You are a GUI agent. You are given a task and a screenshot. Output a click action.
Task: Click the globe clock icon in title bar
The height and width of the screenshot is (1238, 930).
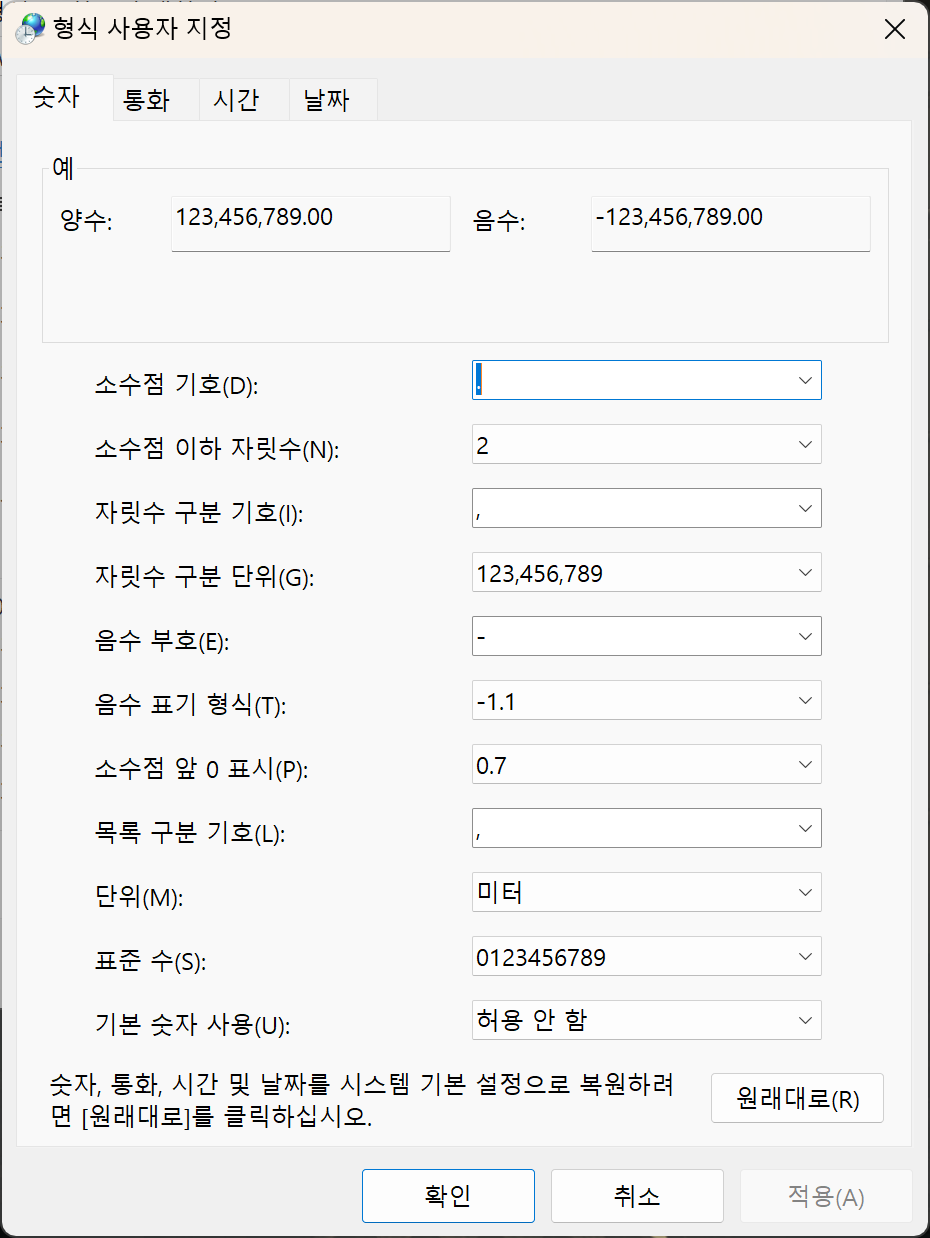click(31, 28)
